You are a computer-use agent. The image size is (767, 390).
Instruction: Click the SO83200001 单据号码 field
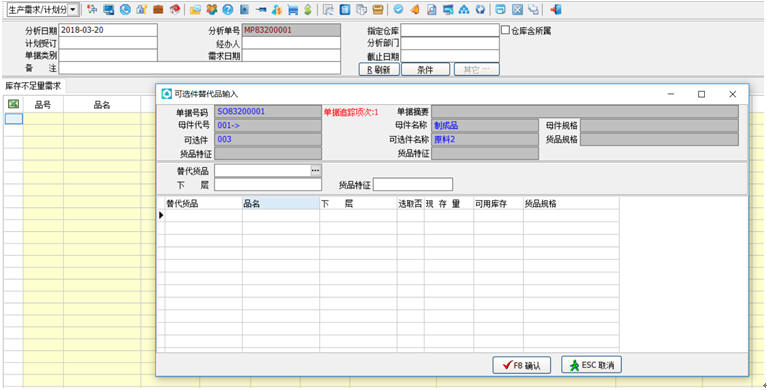pos(268,112)
